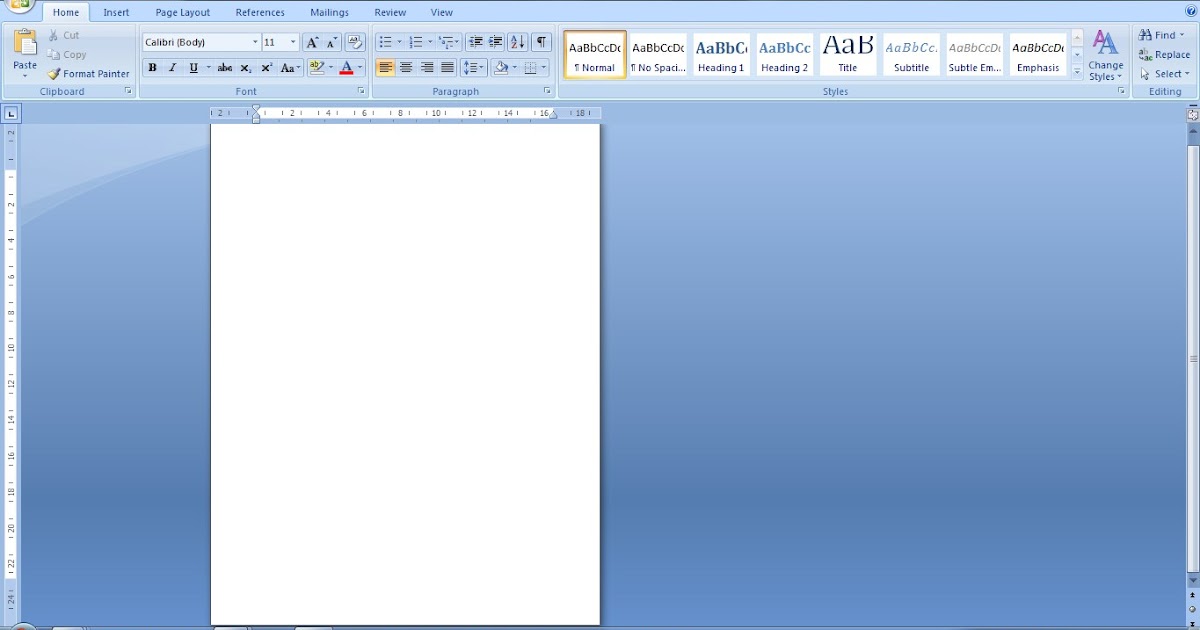Click the Grow Font icon
The image size is (1200, 630).
pyautogui.click(x=312, y=43)
